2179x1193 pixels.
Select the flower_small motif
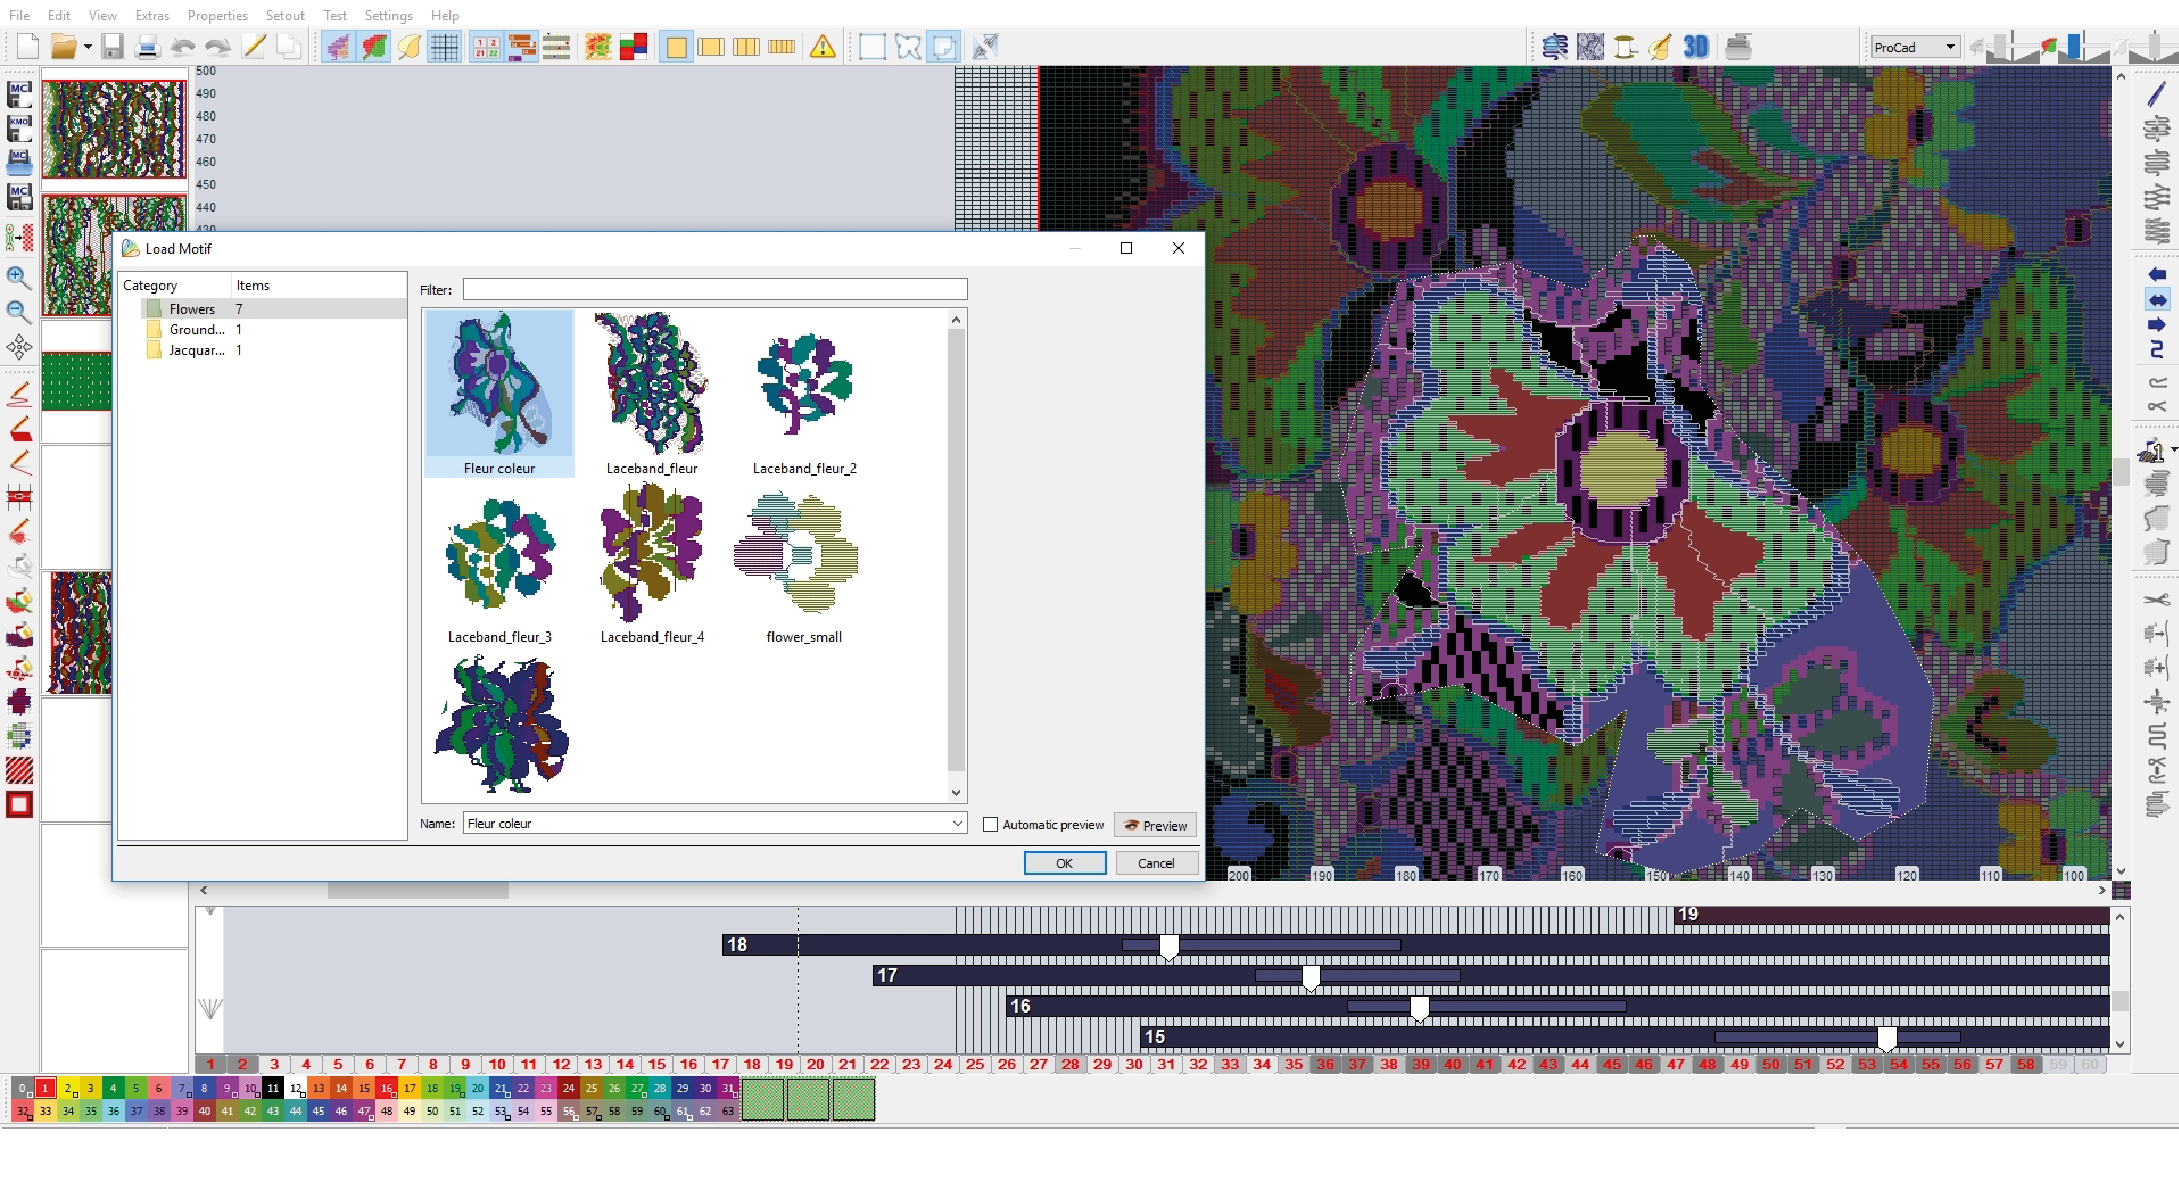click(x=804, y=563)
